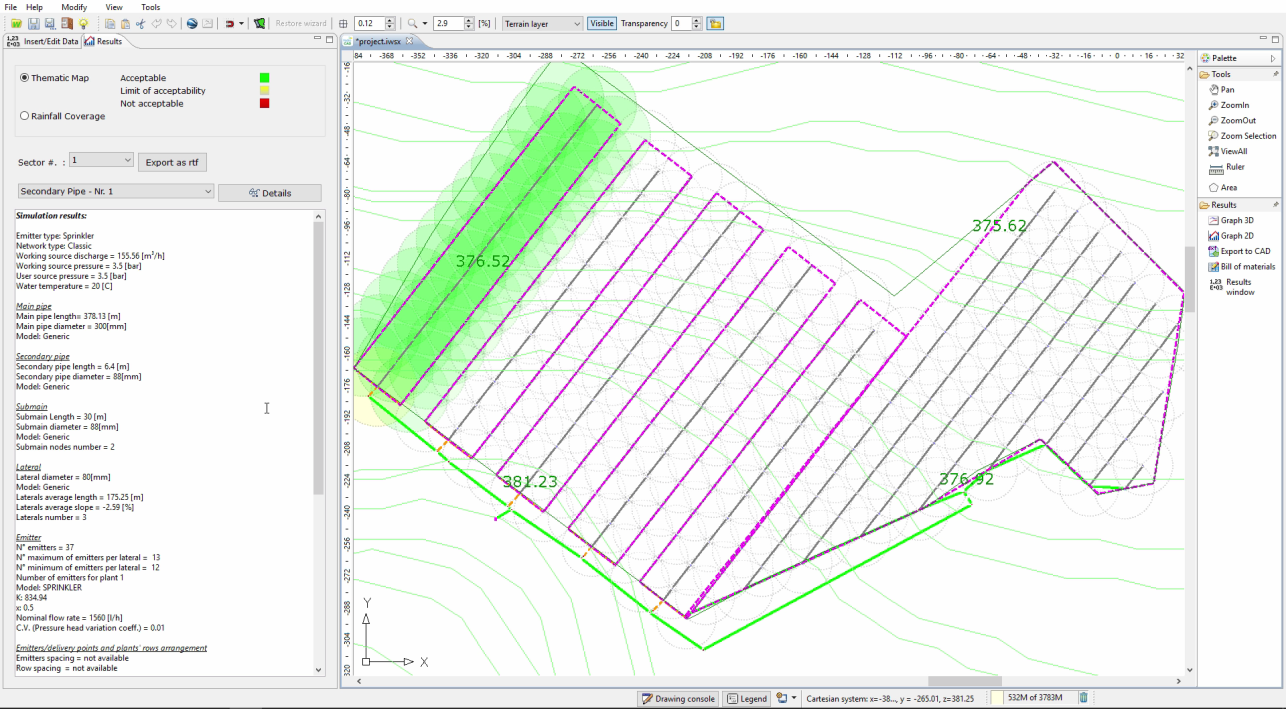Open the Bill of materials
Viewport: 1286px width, 709px height.
tap(1247, 267)
